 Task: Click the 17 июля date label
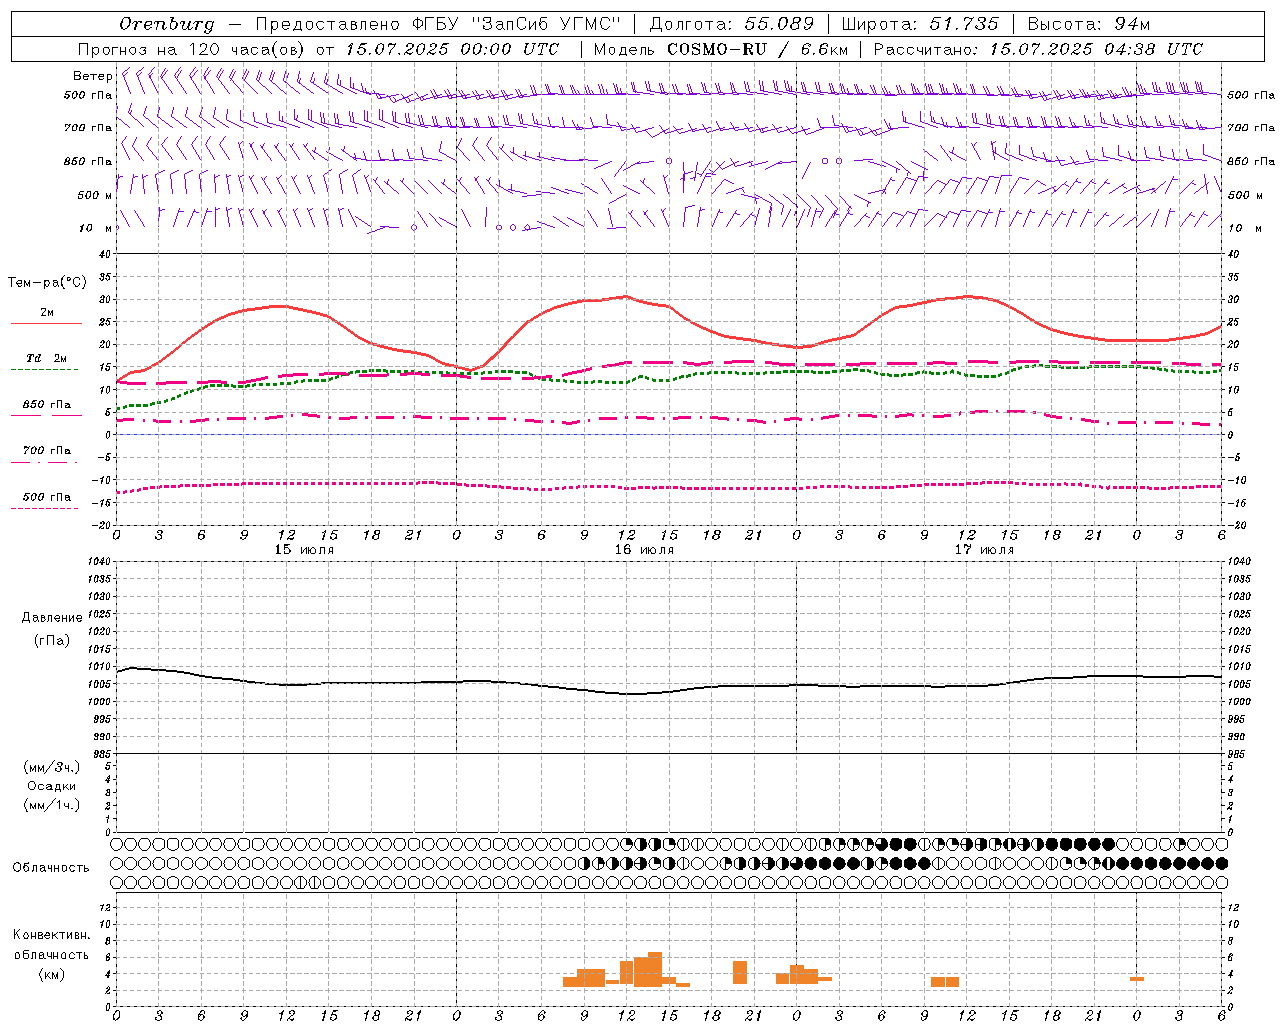[x=984, y=550]
